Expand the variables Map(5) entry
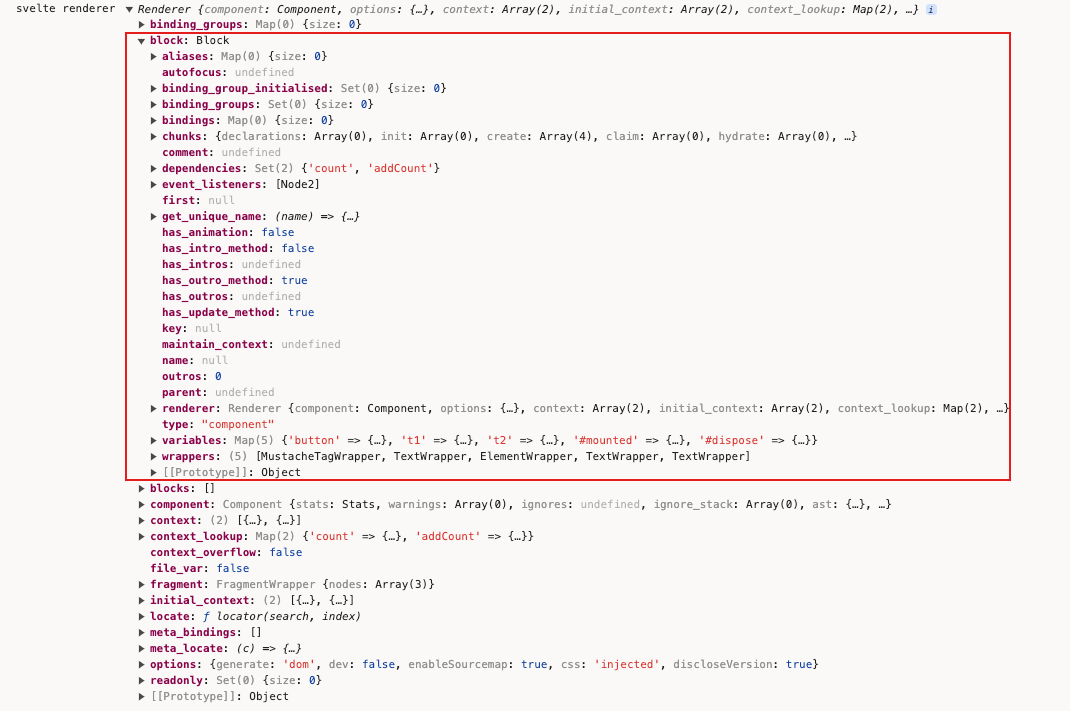 tap(154, 441)
